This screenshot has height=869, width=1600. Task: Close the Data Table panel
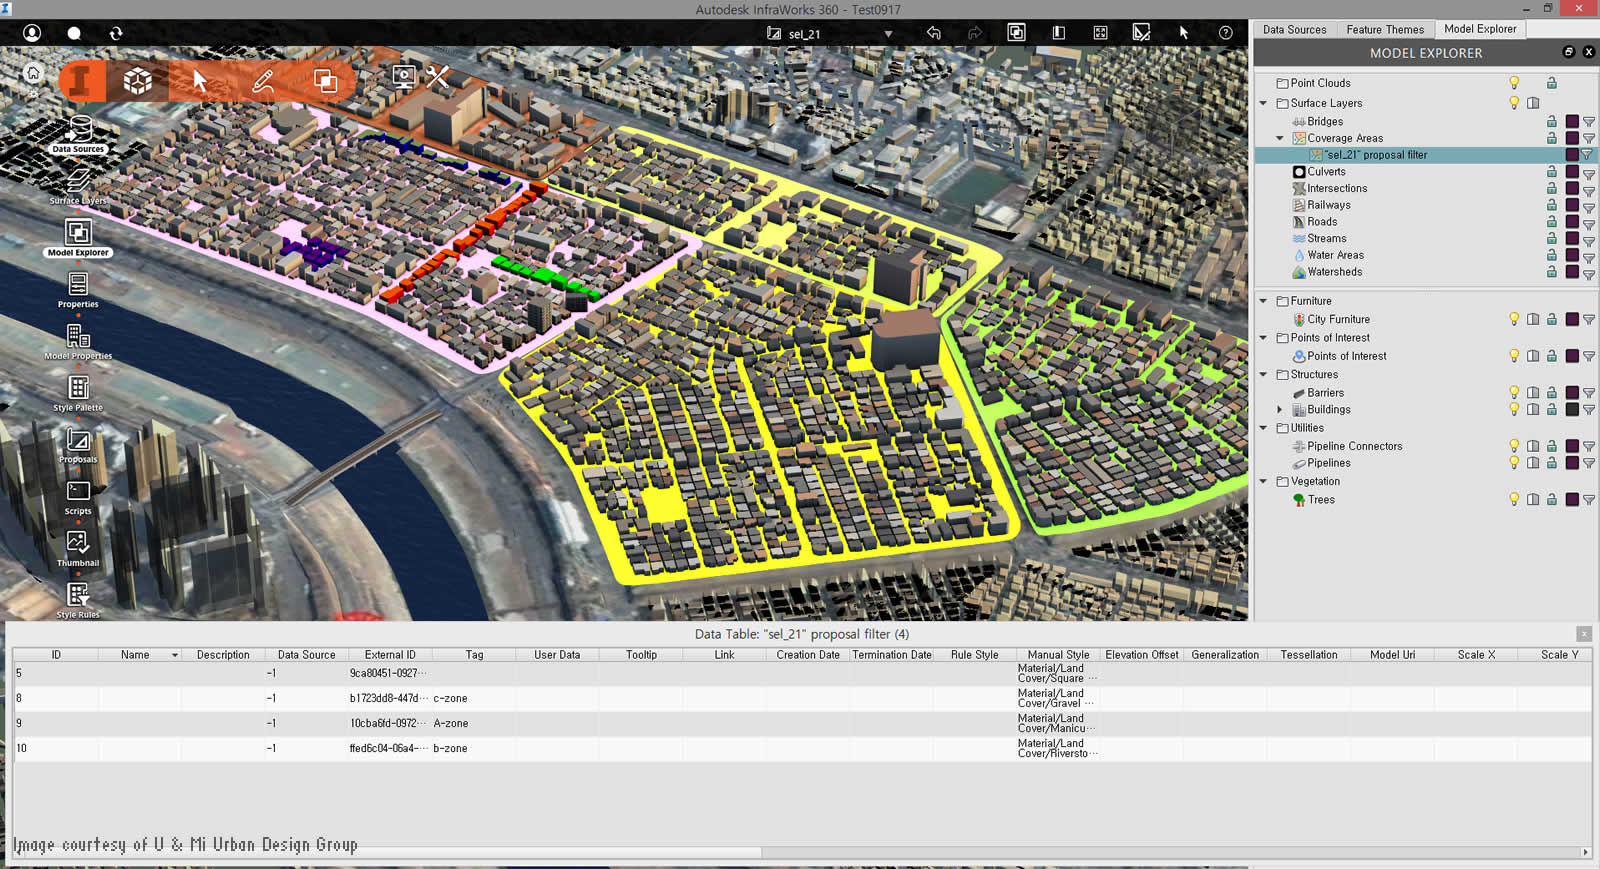(x=1584, y=634)
